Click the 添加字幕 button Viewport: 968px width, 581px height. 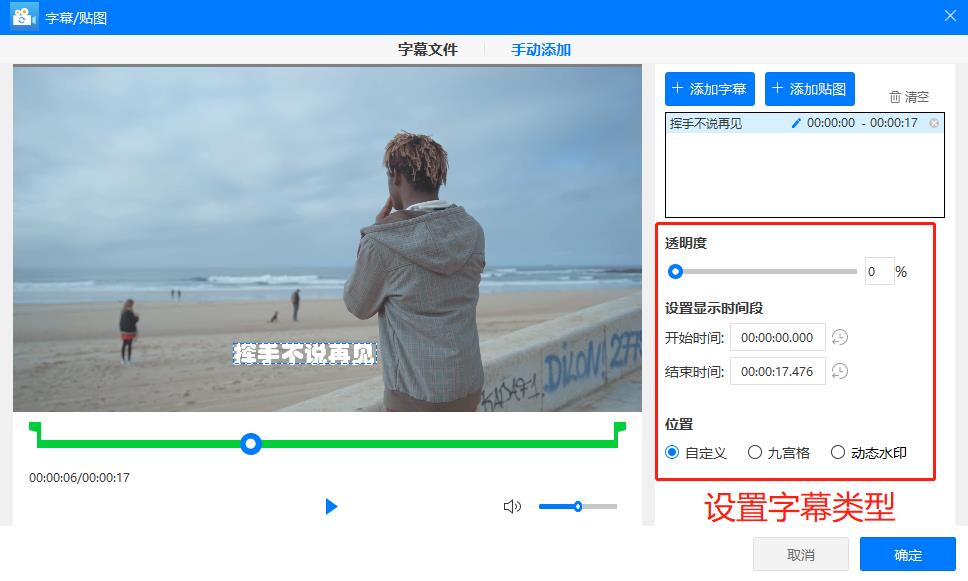(710, 89)
